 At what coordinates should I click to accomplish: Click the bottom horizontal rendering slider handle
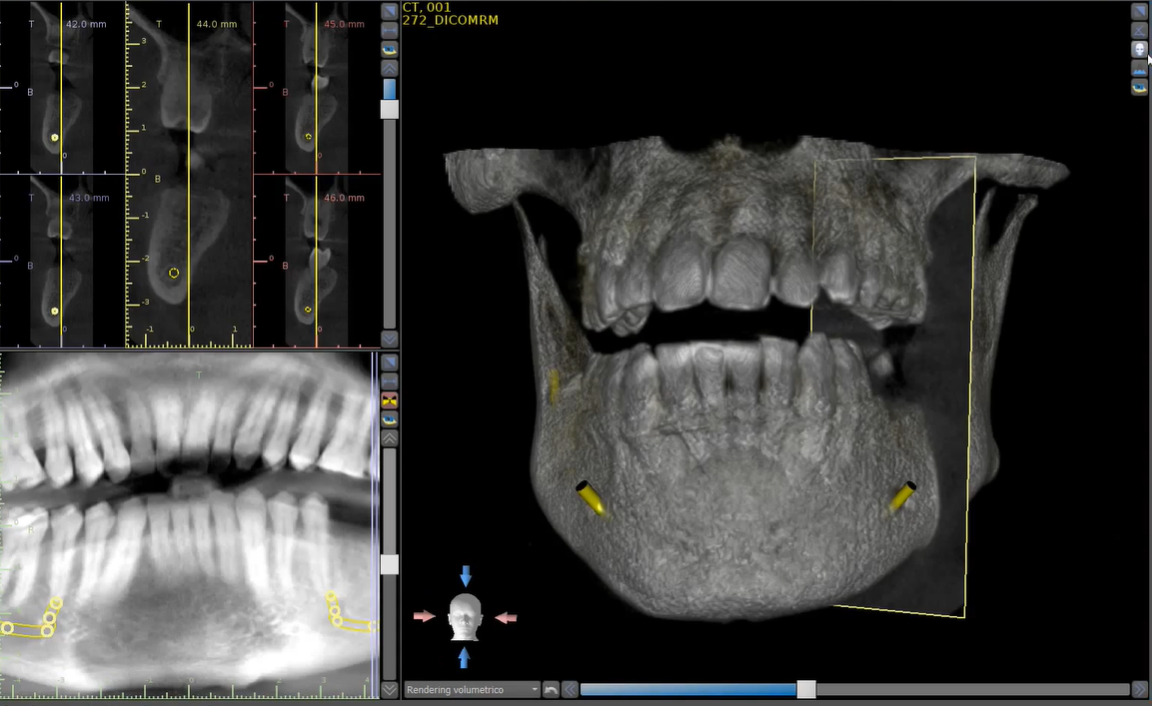coord(806,689)
